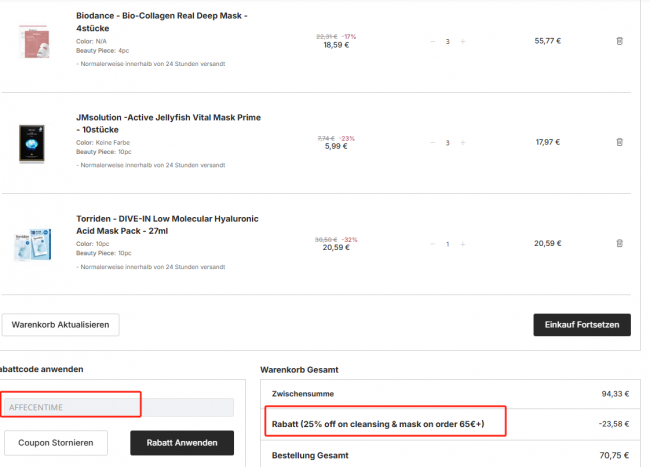Screen dimensions: 650x467
Task: Open Torriden DIVE-IN Hyaluronic Mask Pack link
Action: tap(167, 225)
